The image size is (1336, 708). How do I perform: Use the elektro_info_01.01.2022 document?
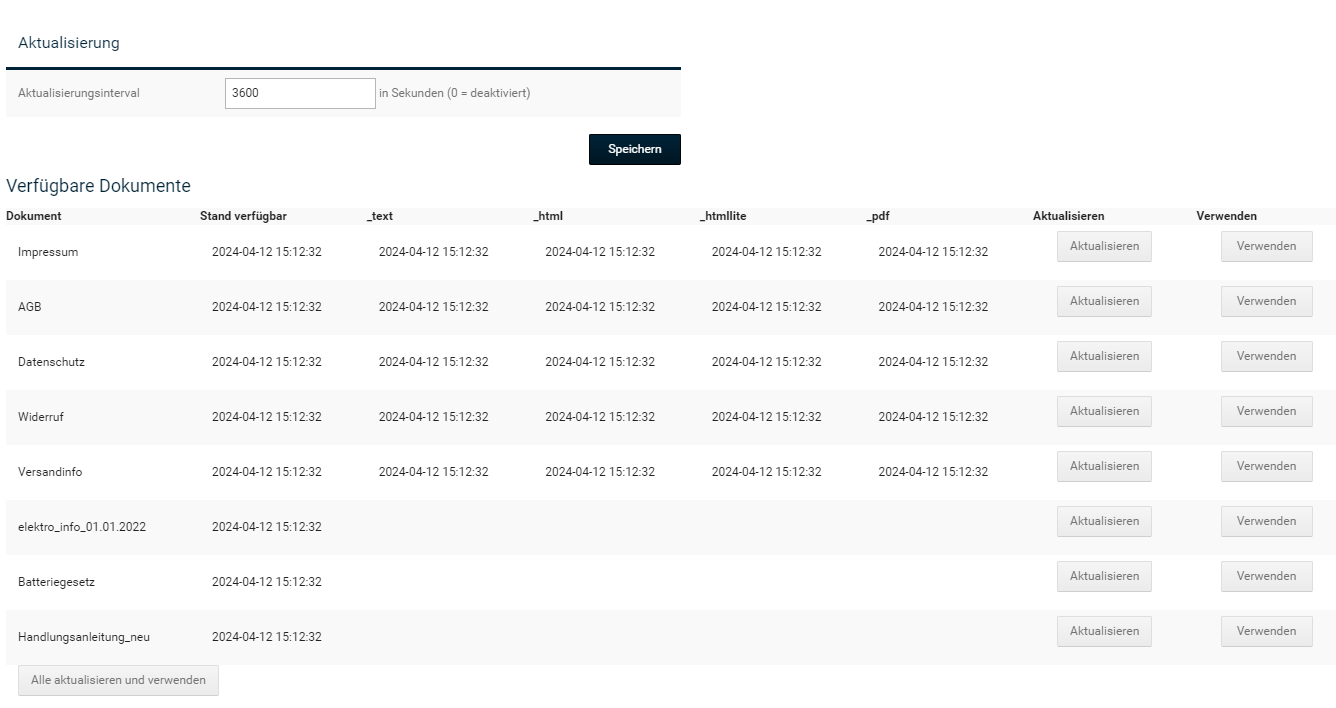1266,521
